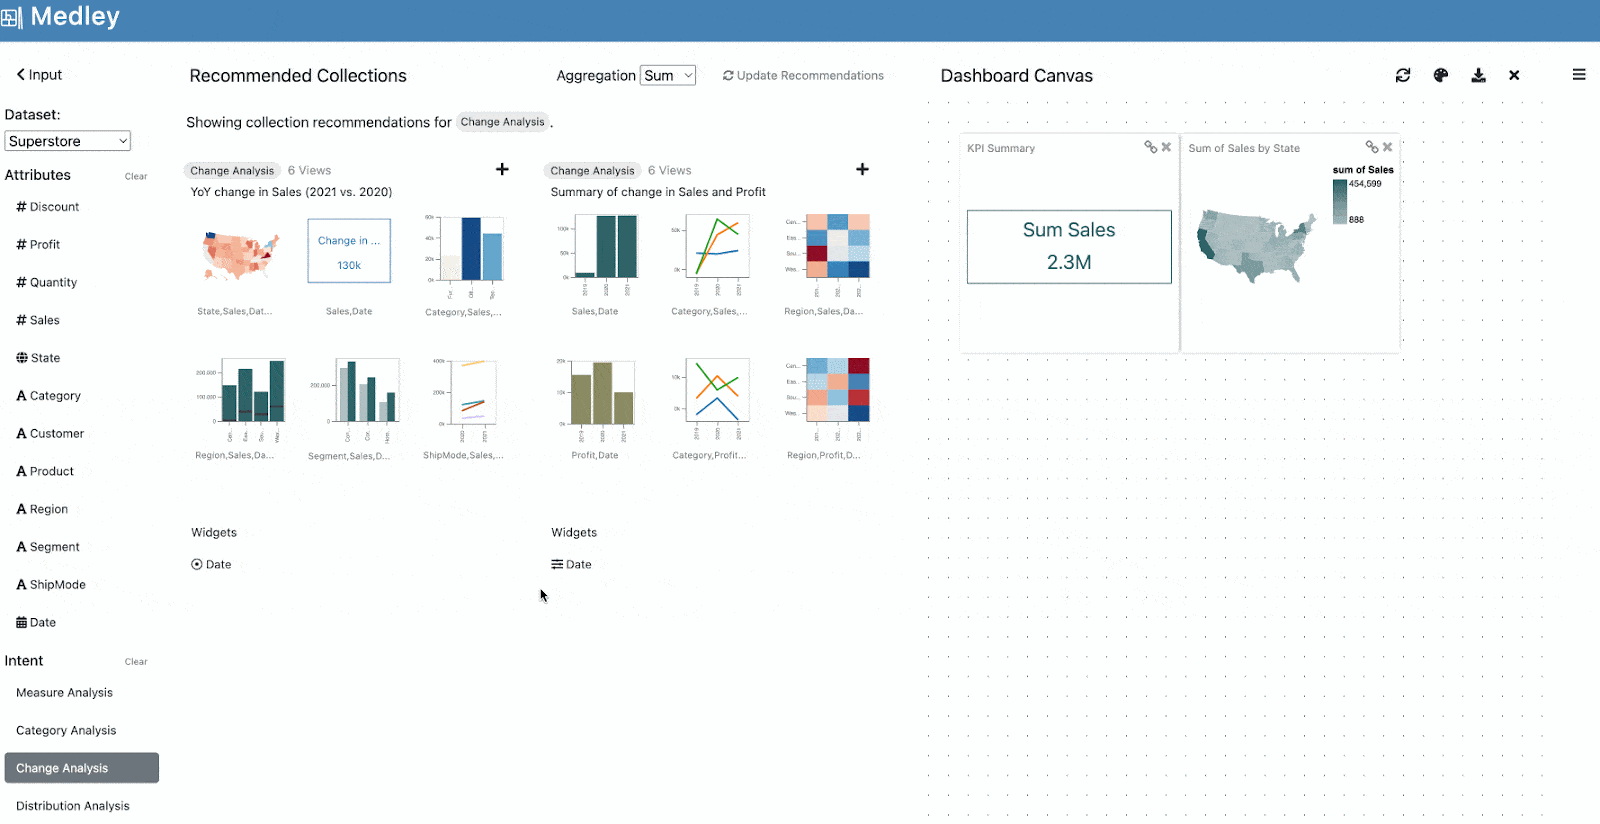1600x824 pixels.
Task: Download the dashboard
Action: point(1479,75)
